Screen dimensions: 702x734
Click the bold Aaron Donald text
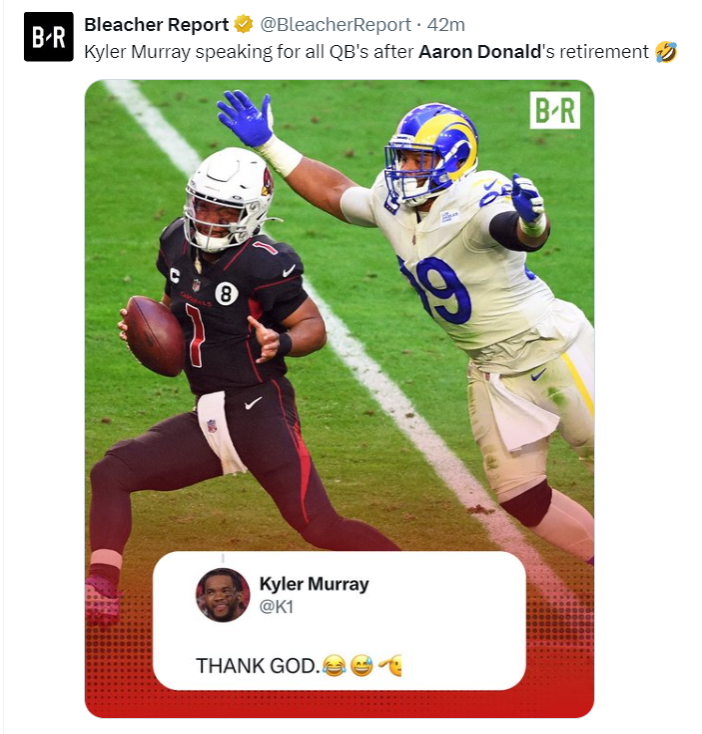coord(480,51)
